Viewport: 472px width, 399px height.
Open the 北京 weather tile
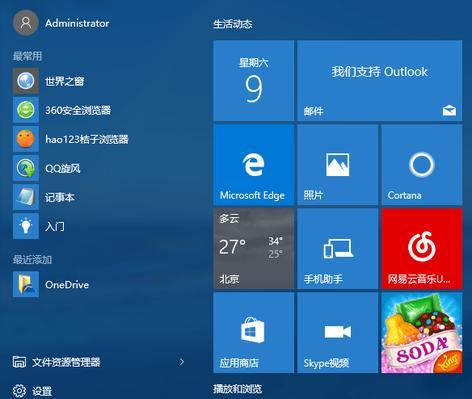pyautogui.click(x=254, y=249)
